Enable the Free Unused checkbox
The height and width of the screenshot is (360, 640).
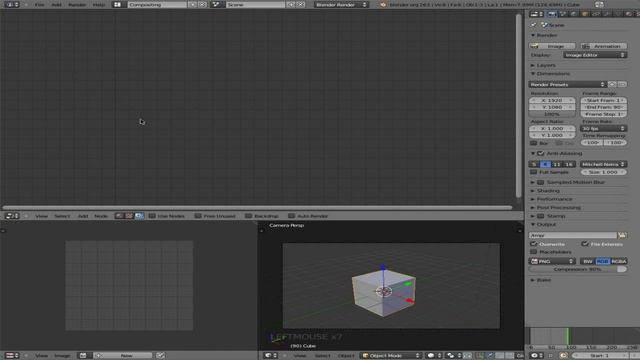click(198, 216)
